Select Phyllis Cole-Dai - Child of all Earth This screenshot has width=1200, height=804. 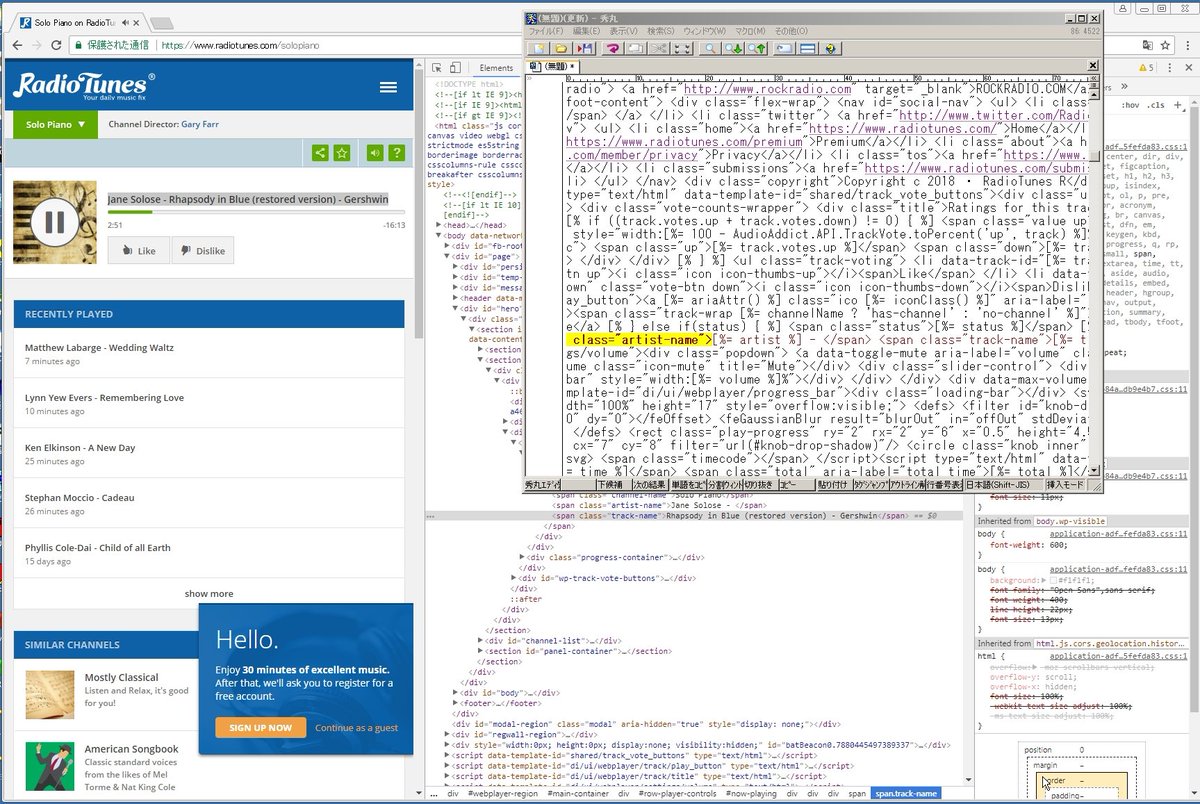tap(98, 548)
